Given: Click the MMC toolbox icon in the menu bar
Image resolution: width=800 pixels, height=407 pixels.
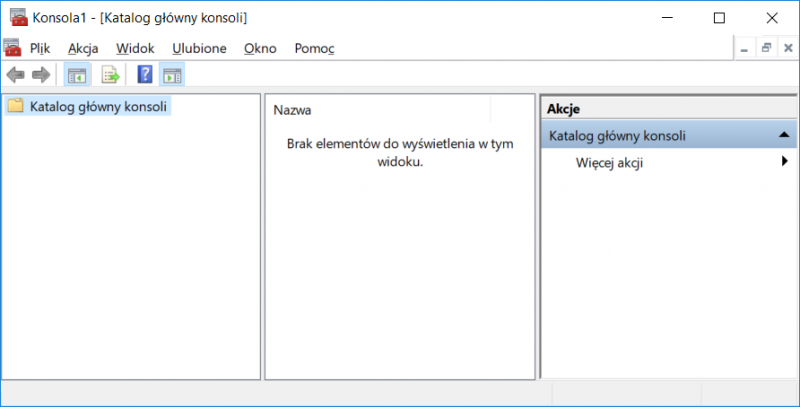Looking at the screenshot, I should (12, 47).
